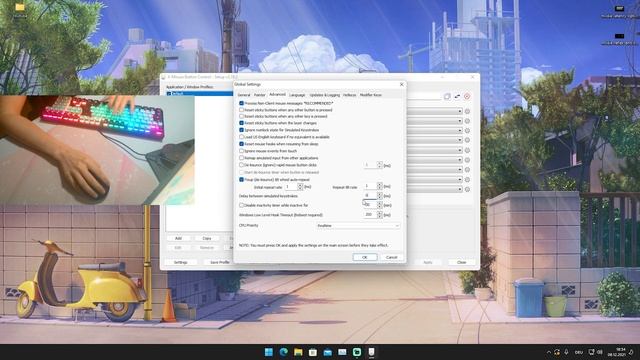Click Copy button under the profile list
The width and height of the screenshot is (640, 360).
207,238
